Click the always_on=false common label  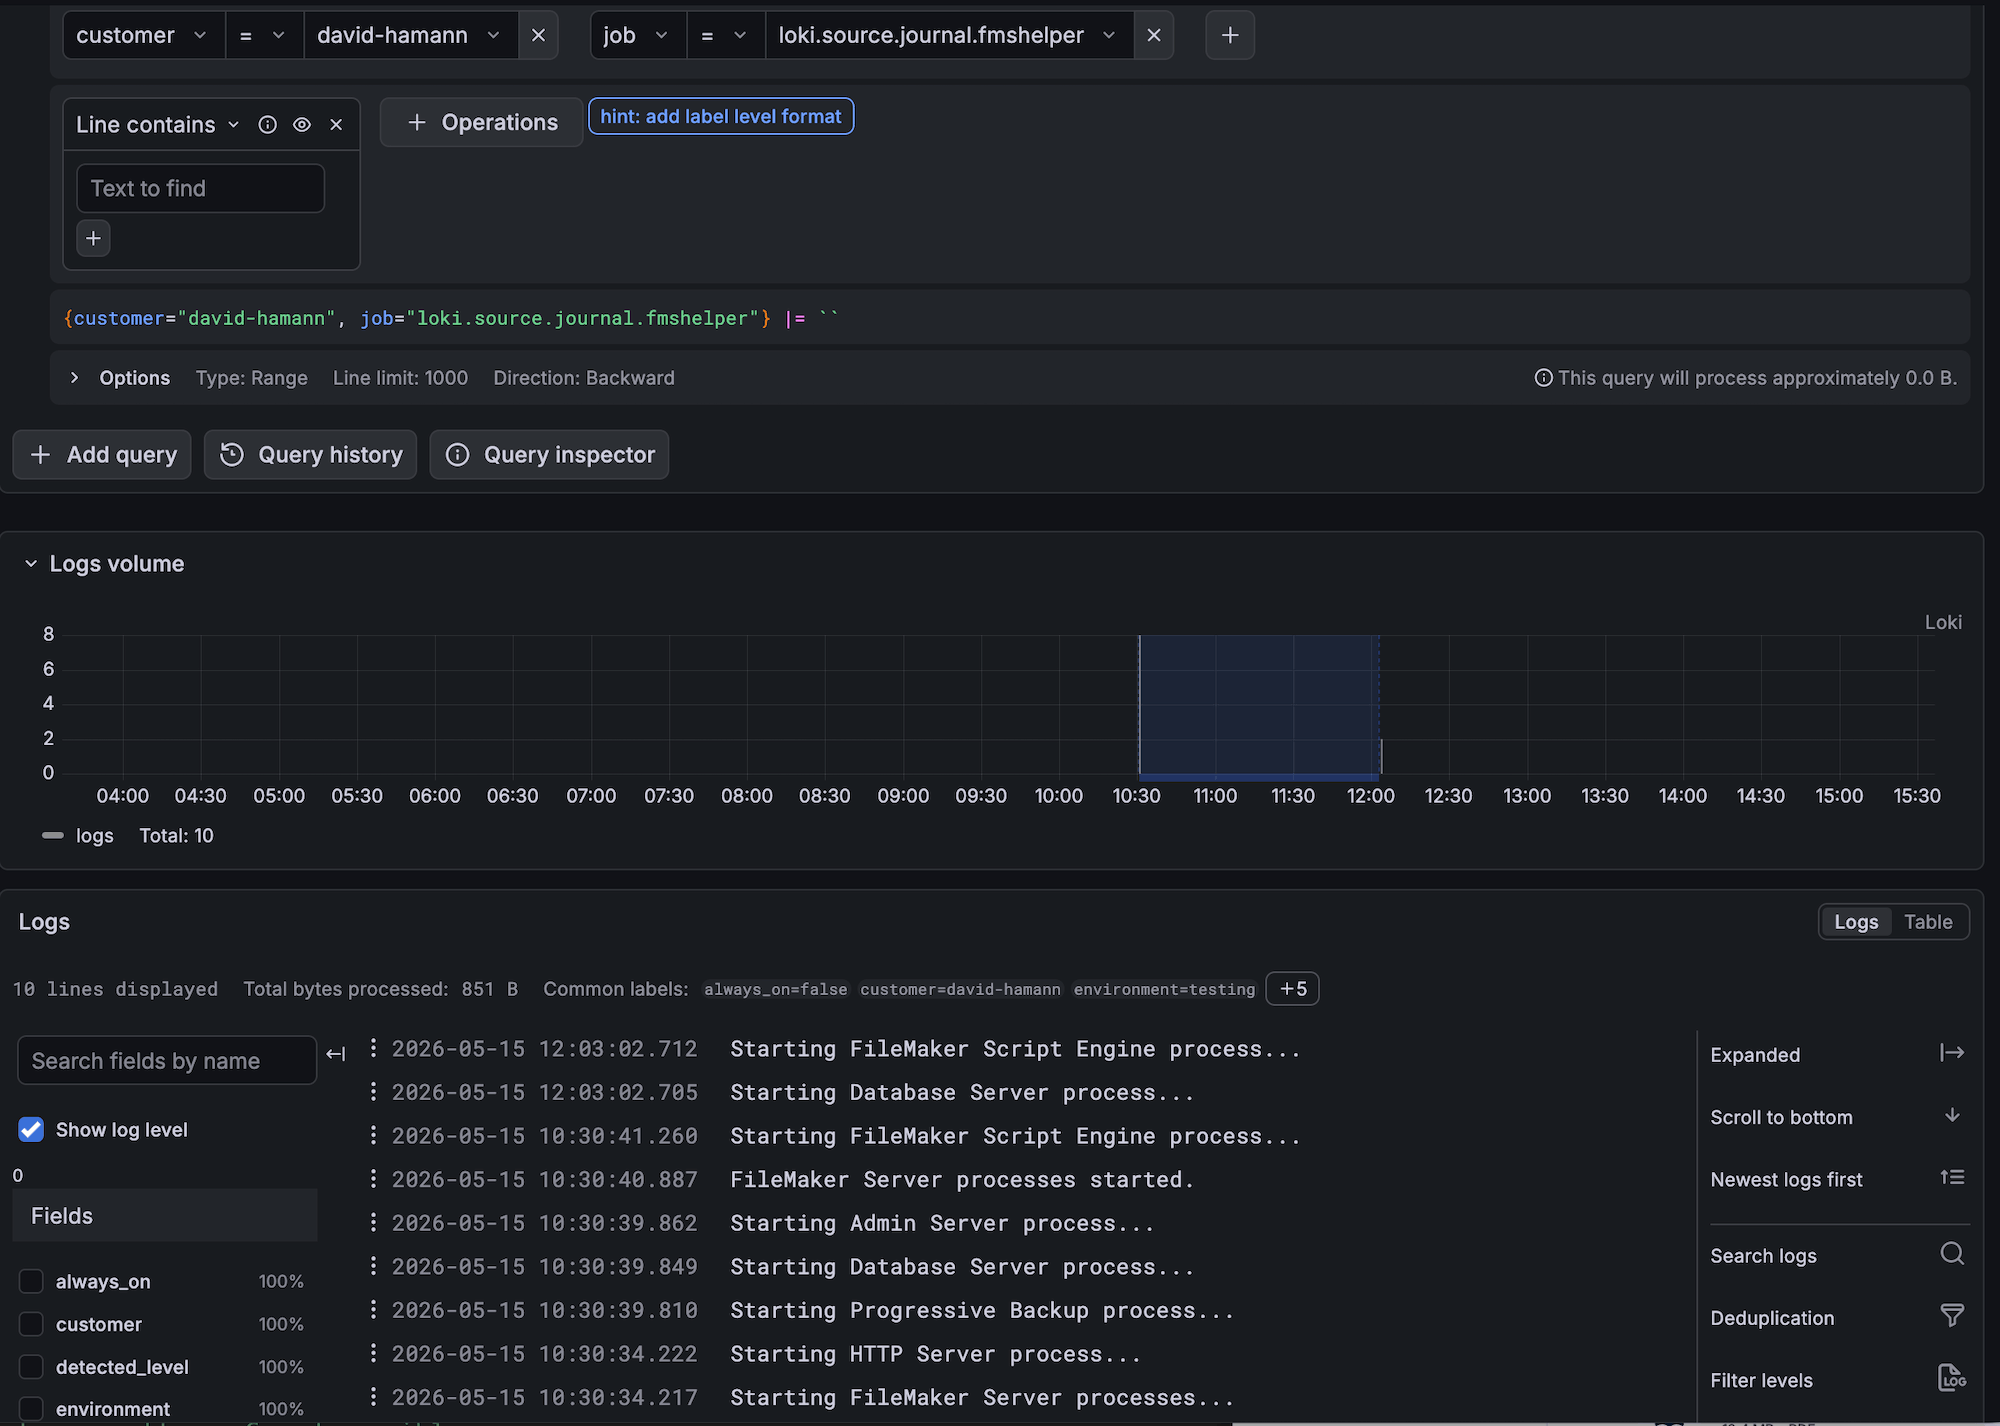[x=775, y=989]
